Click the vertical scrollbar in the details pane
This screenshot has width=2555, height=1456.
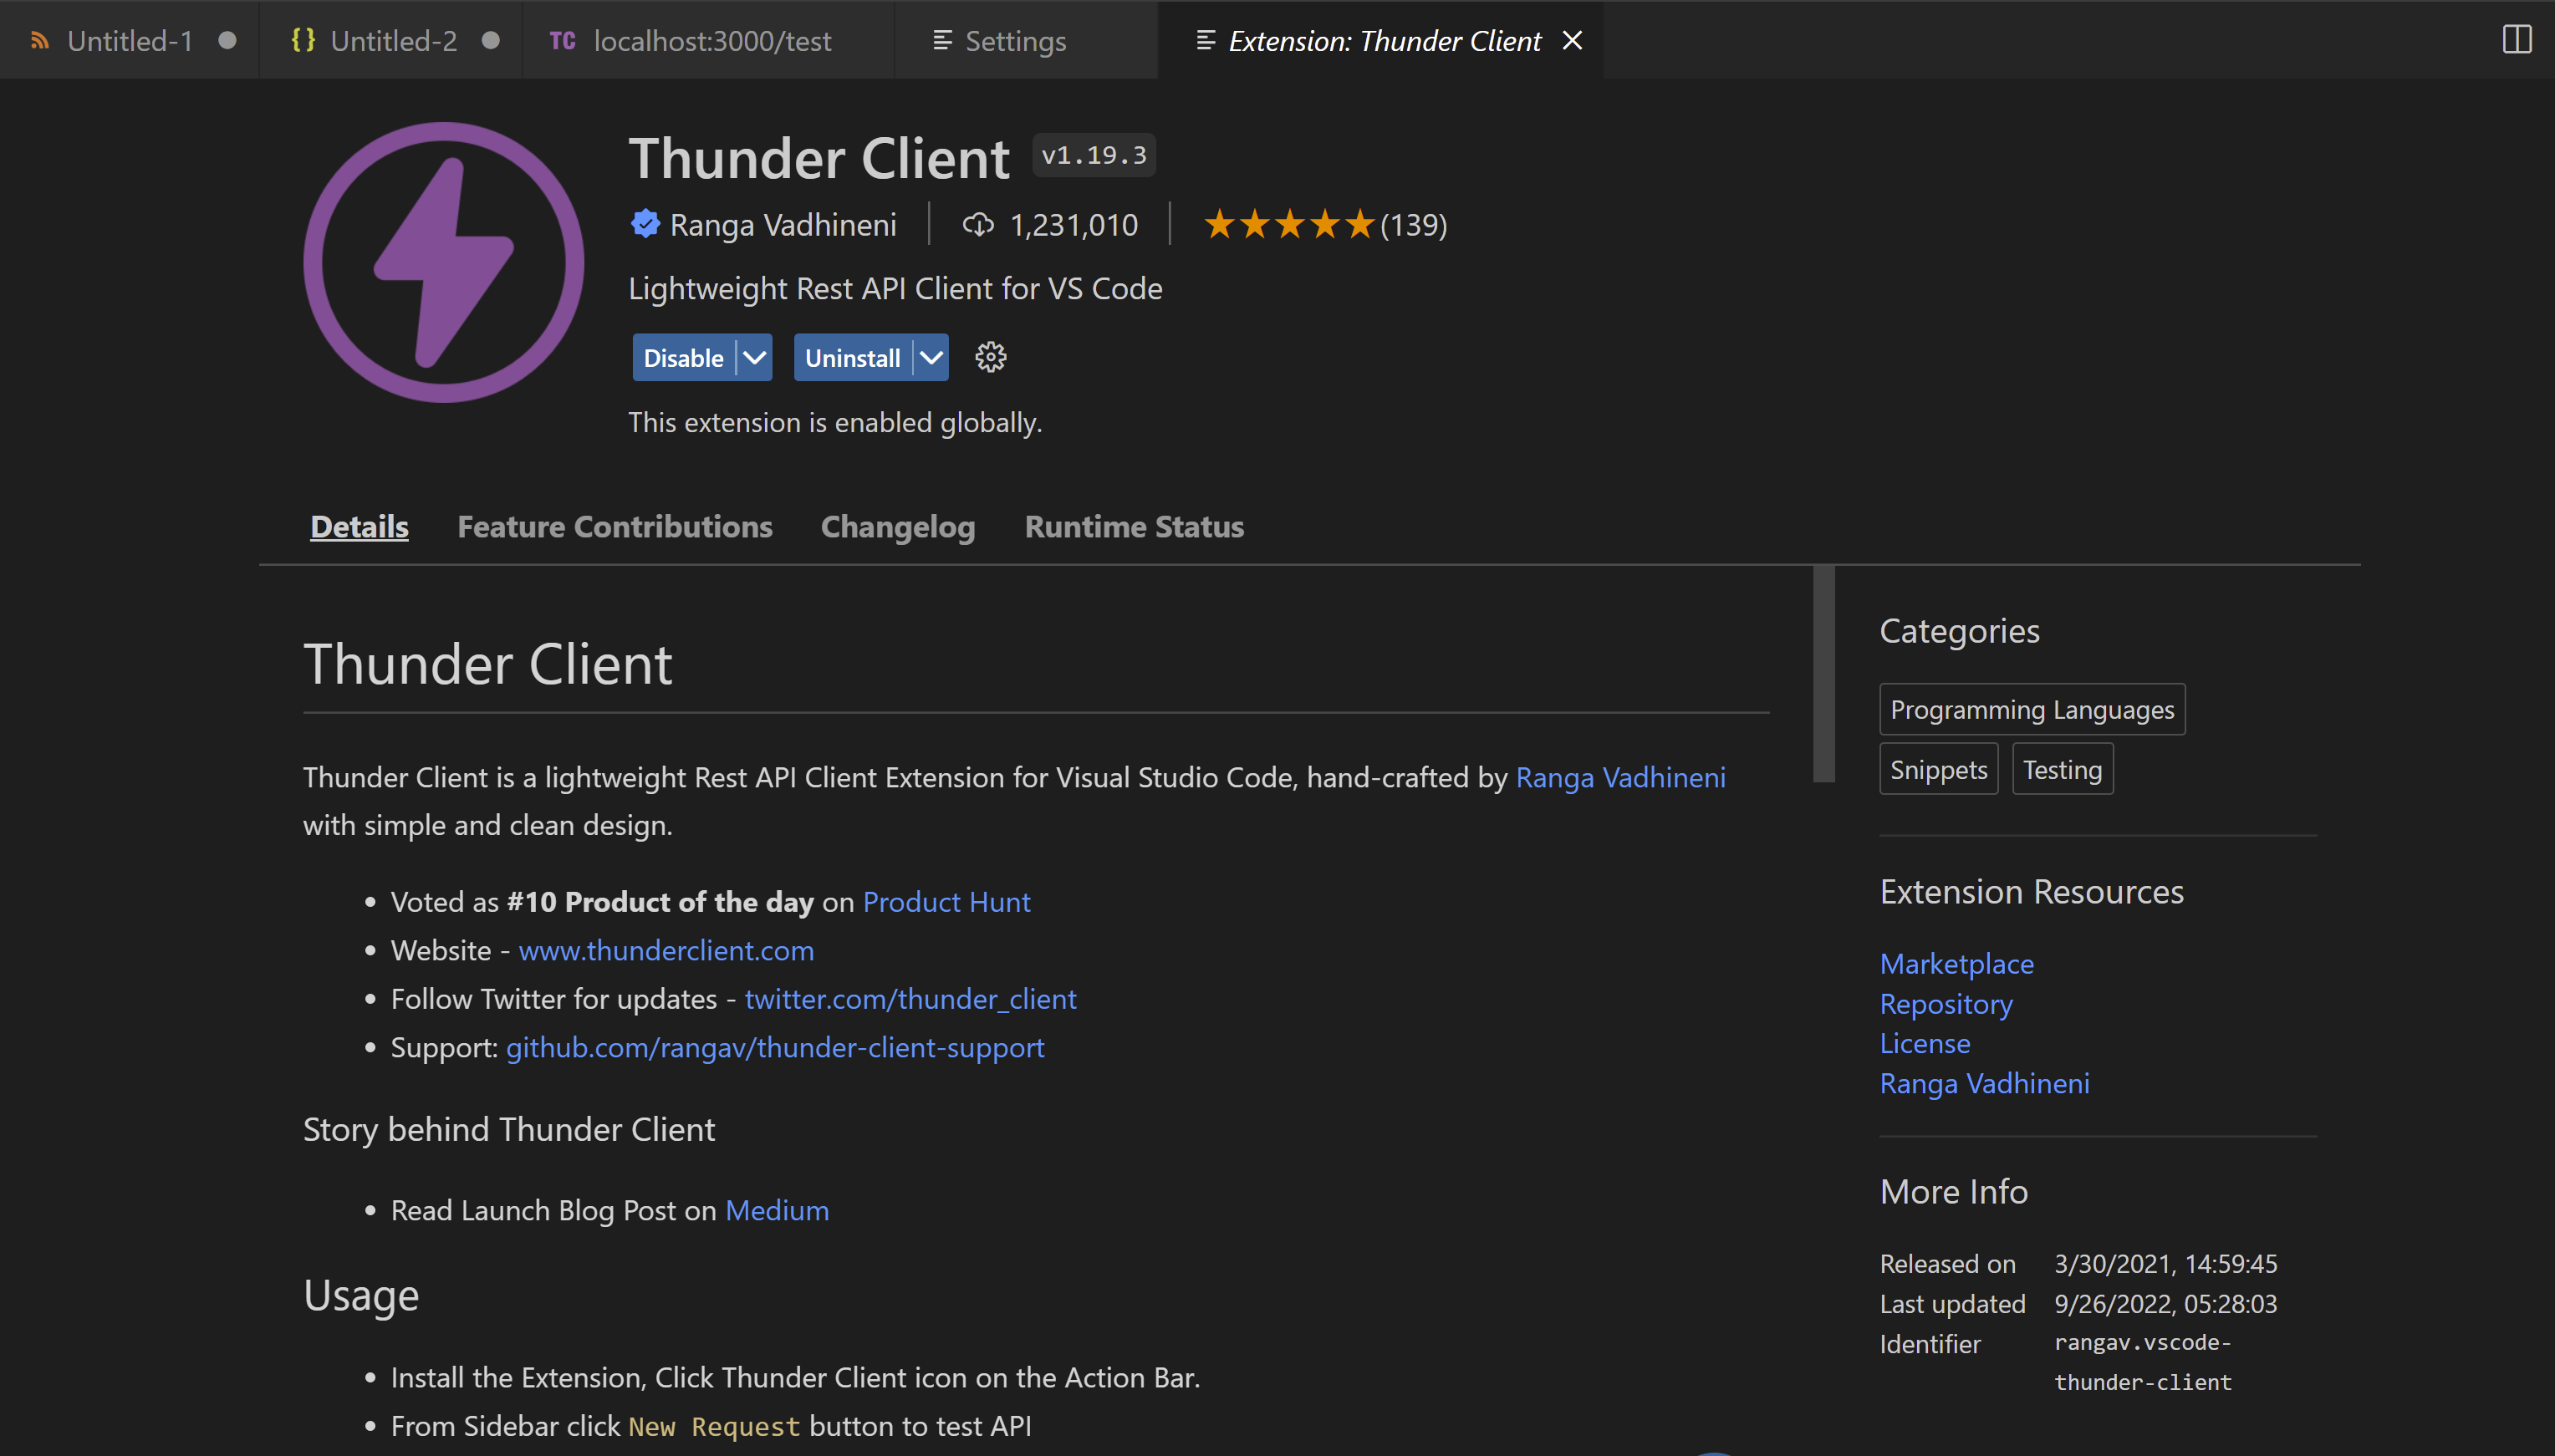click(x=1824, y=672)
